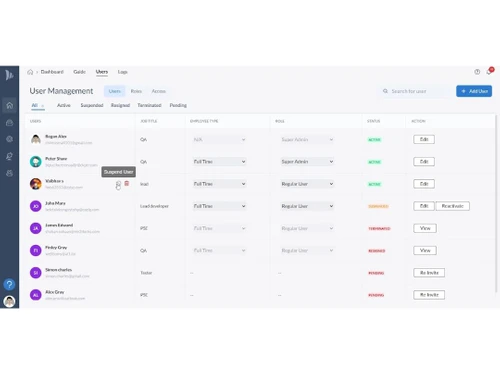
Task: Open the help icon in the top right
Action: pyautogui.click(x=477, y=72)
